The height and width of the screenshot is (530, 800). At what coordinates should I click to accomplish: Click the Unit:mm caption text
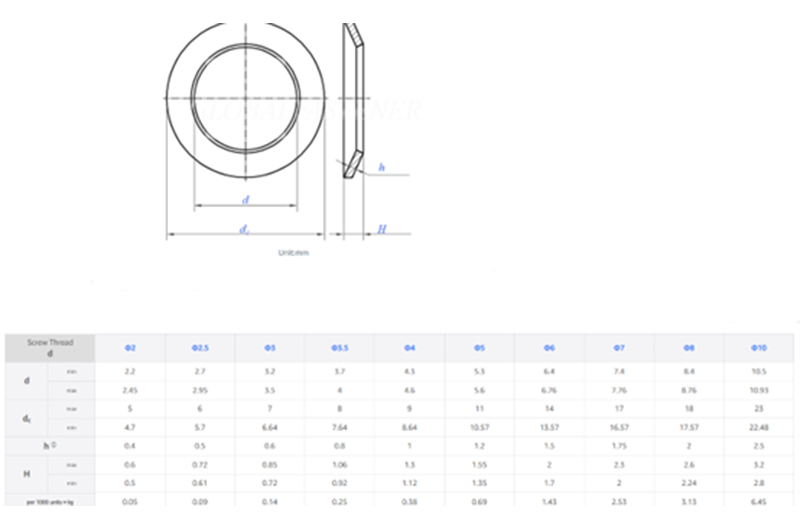click(x=294, y=253)
